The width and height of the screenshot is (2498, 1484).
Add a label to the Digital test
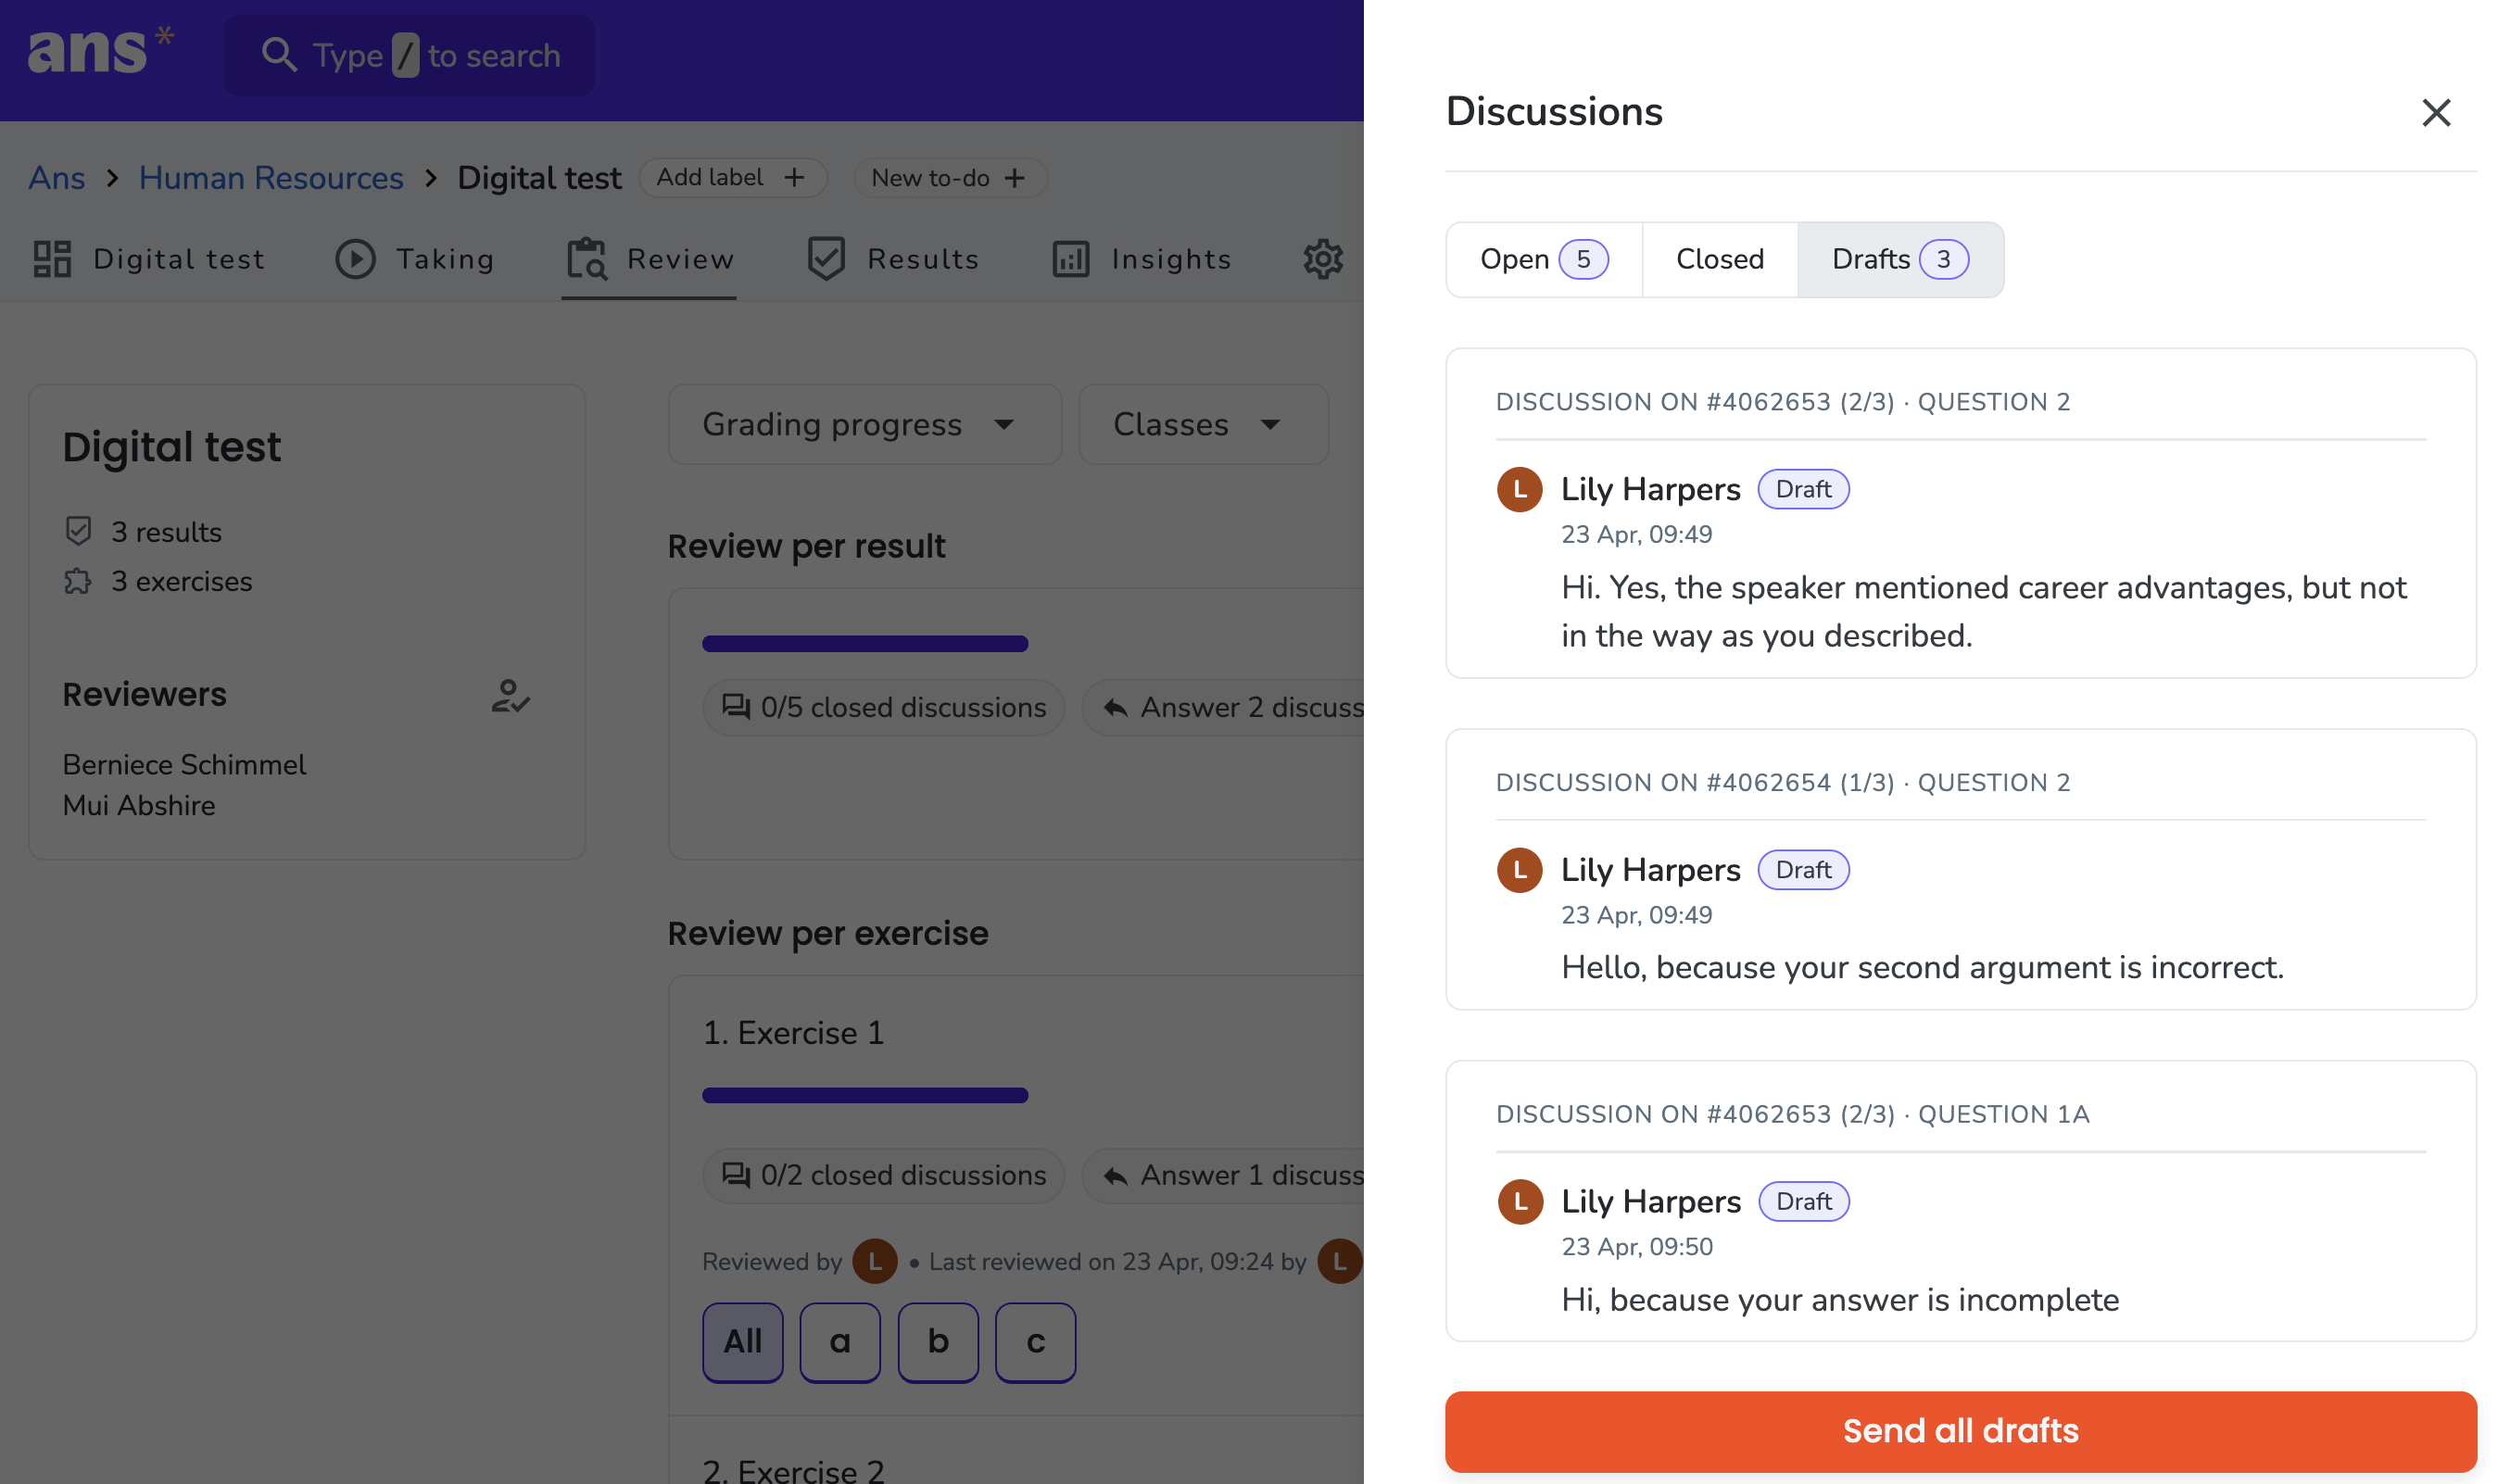click(732, 178)
